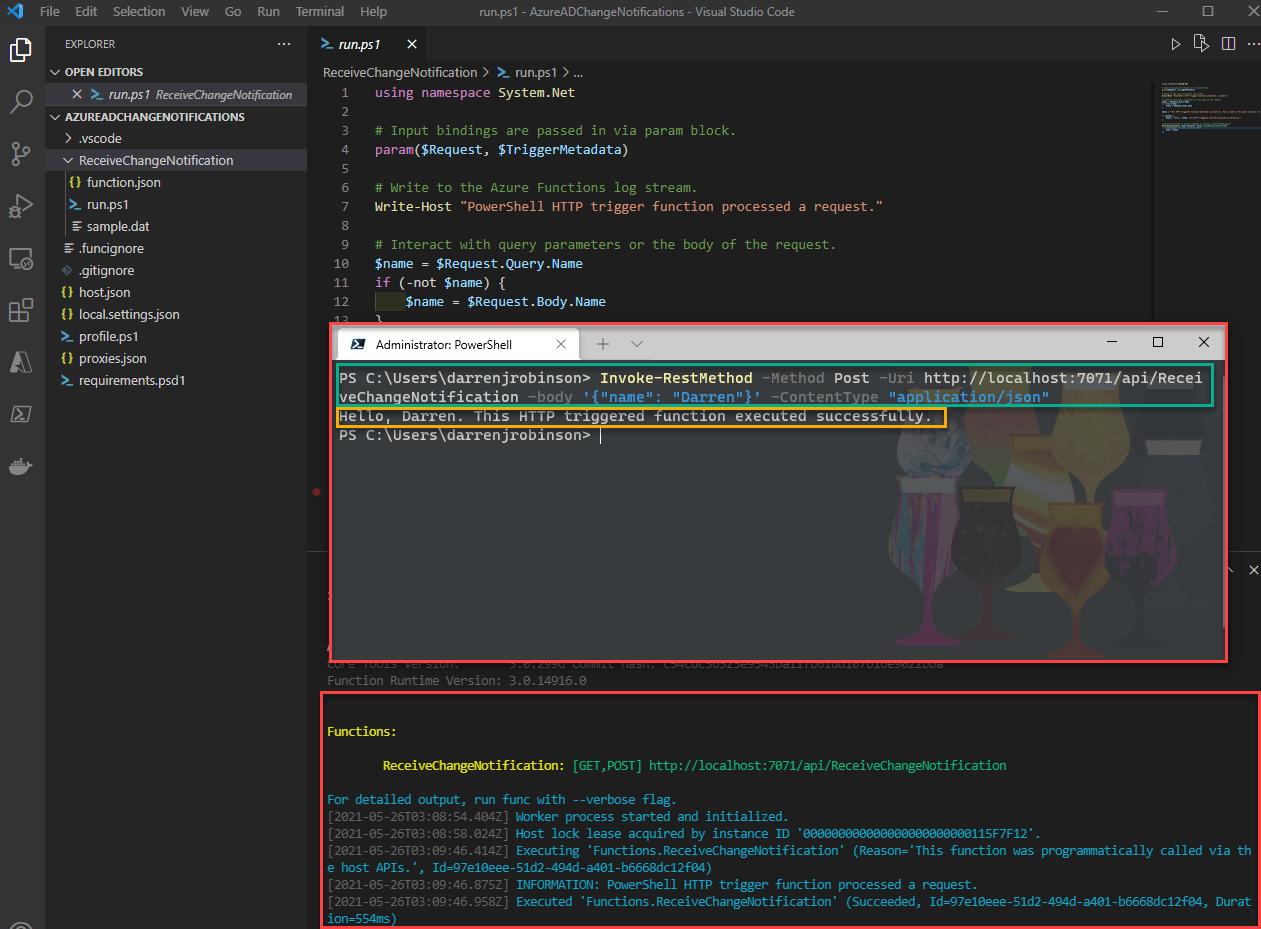
Task: Click the VS Code logo icon
Action: (x=15, y=11)
